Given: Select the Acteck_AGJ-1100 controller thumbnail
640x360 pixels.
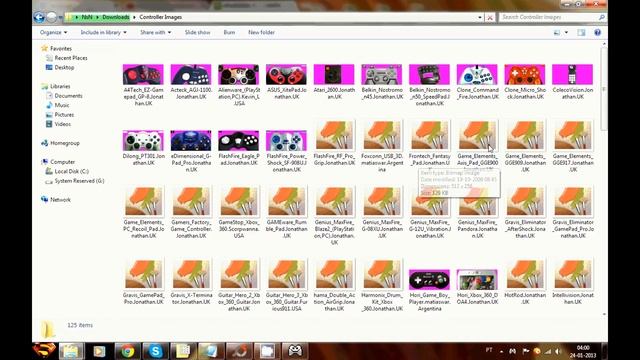Looking at the screenshot, I should point(191,74).
